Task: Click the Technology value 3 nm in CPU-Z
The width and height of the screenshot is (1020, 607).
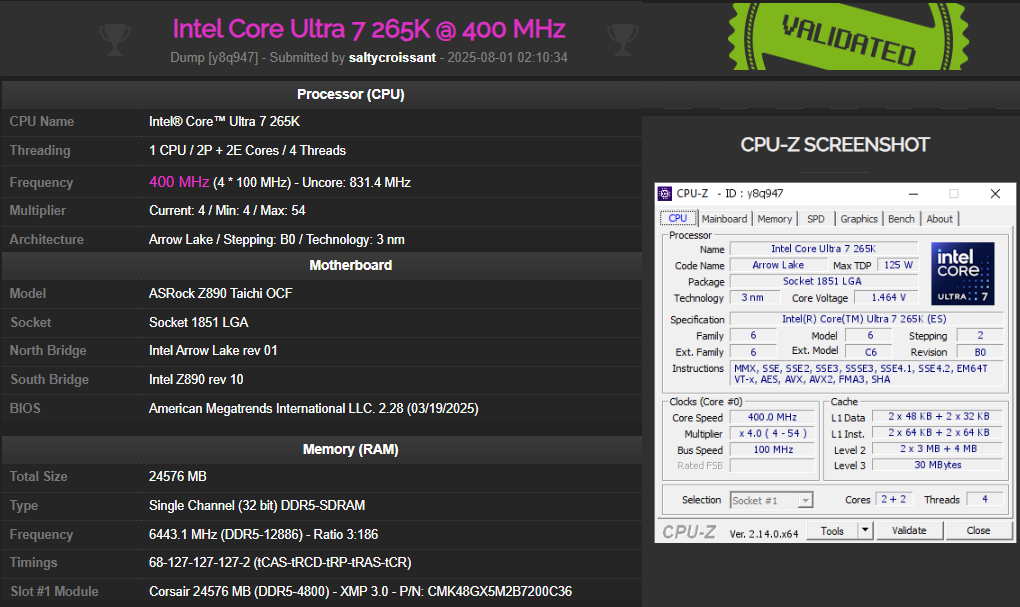Action: click(753, 297)
